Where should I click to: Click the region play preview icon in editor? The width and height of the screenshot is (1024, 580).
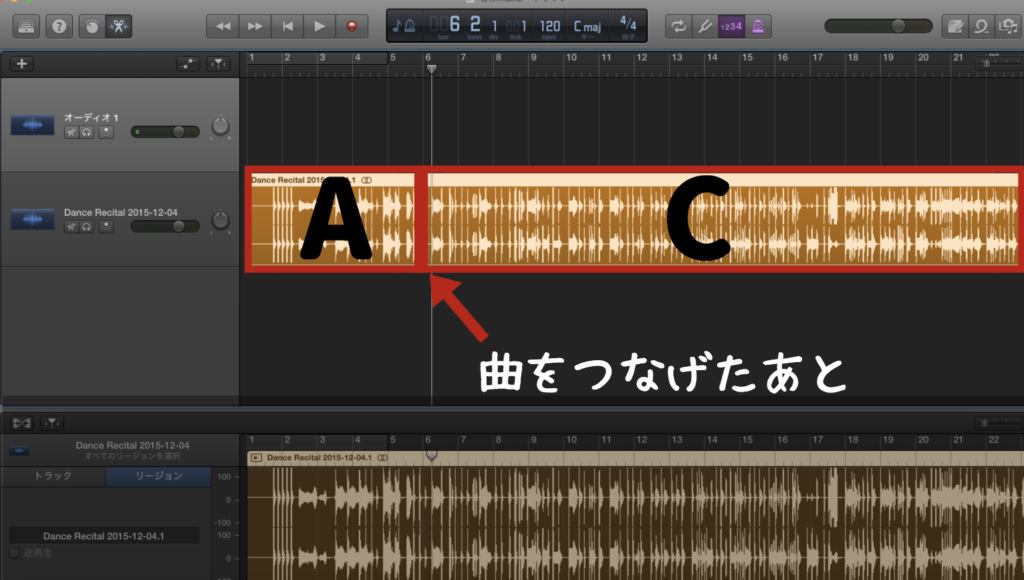[x=256, y=458]
